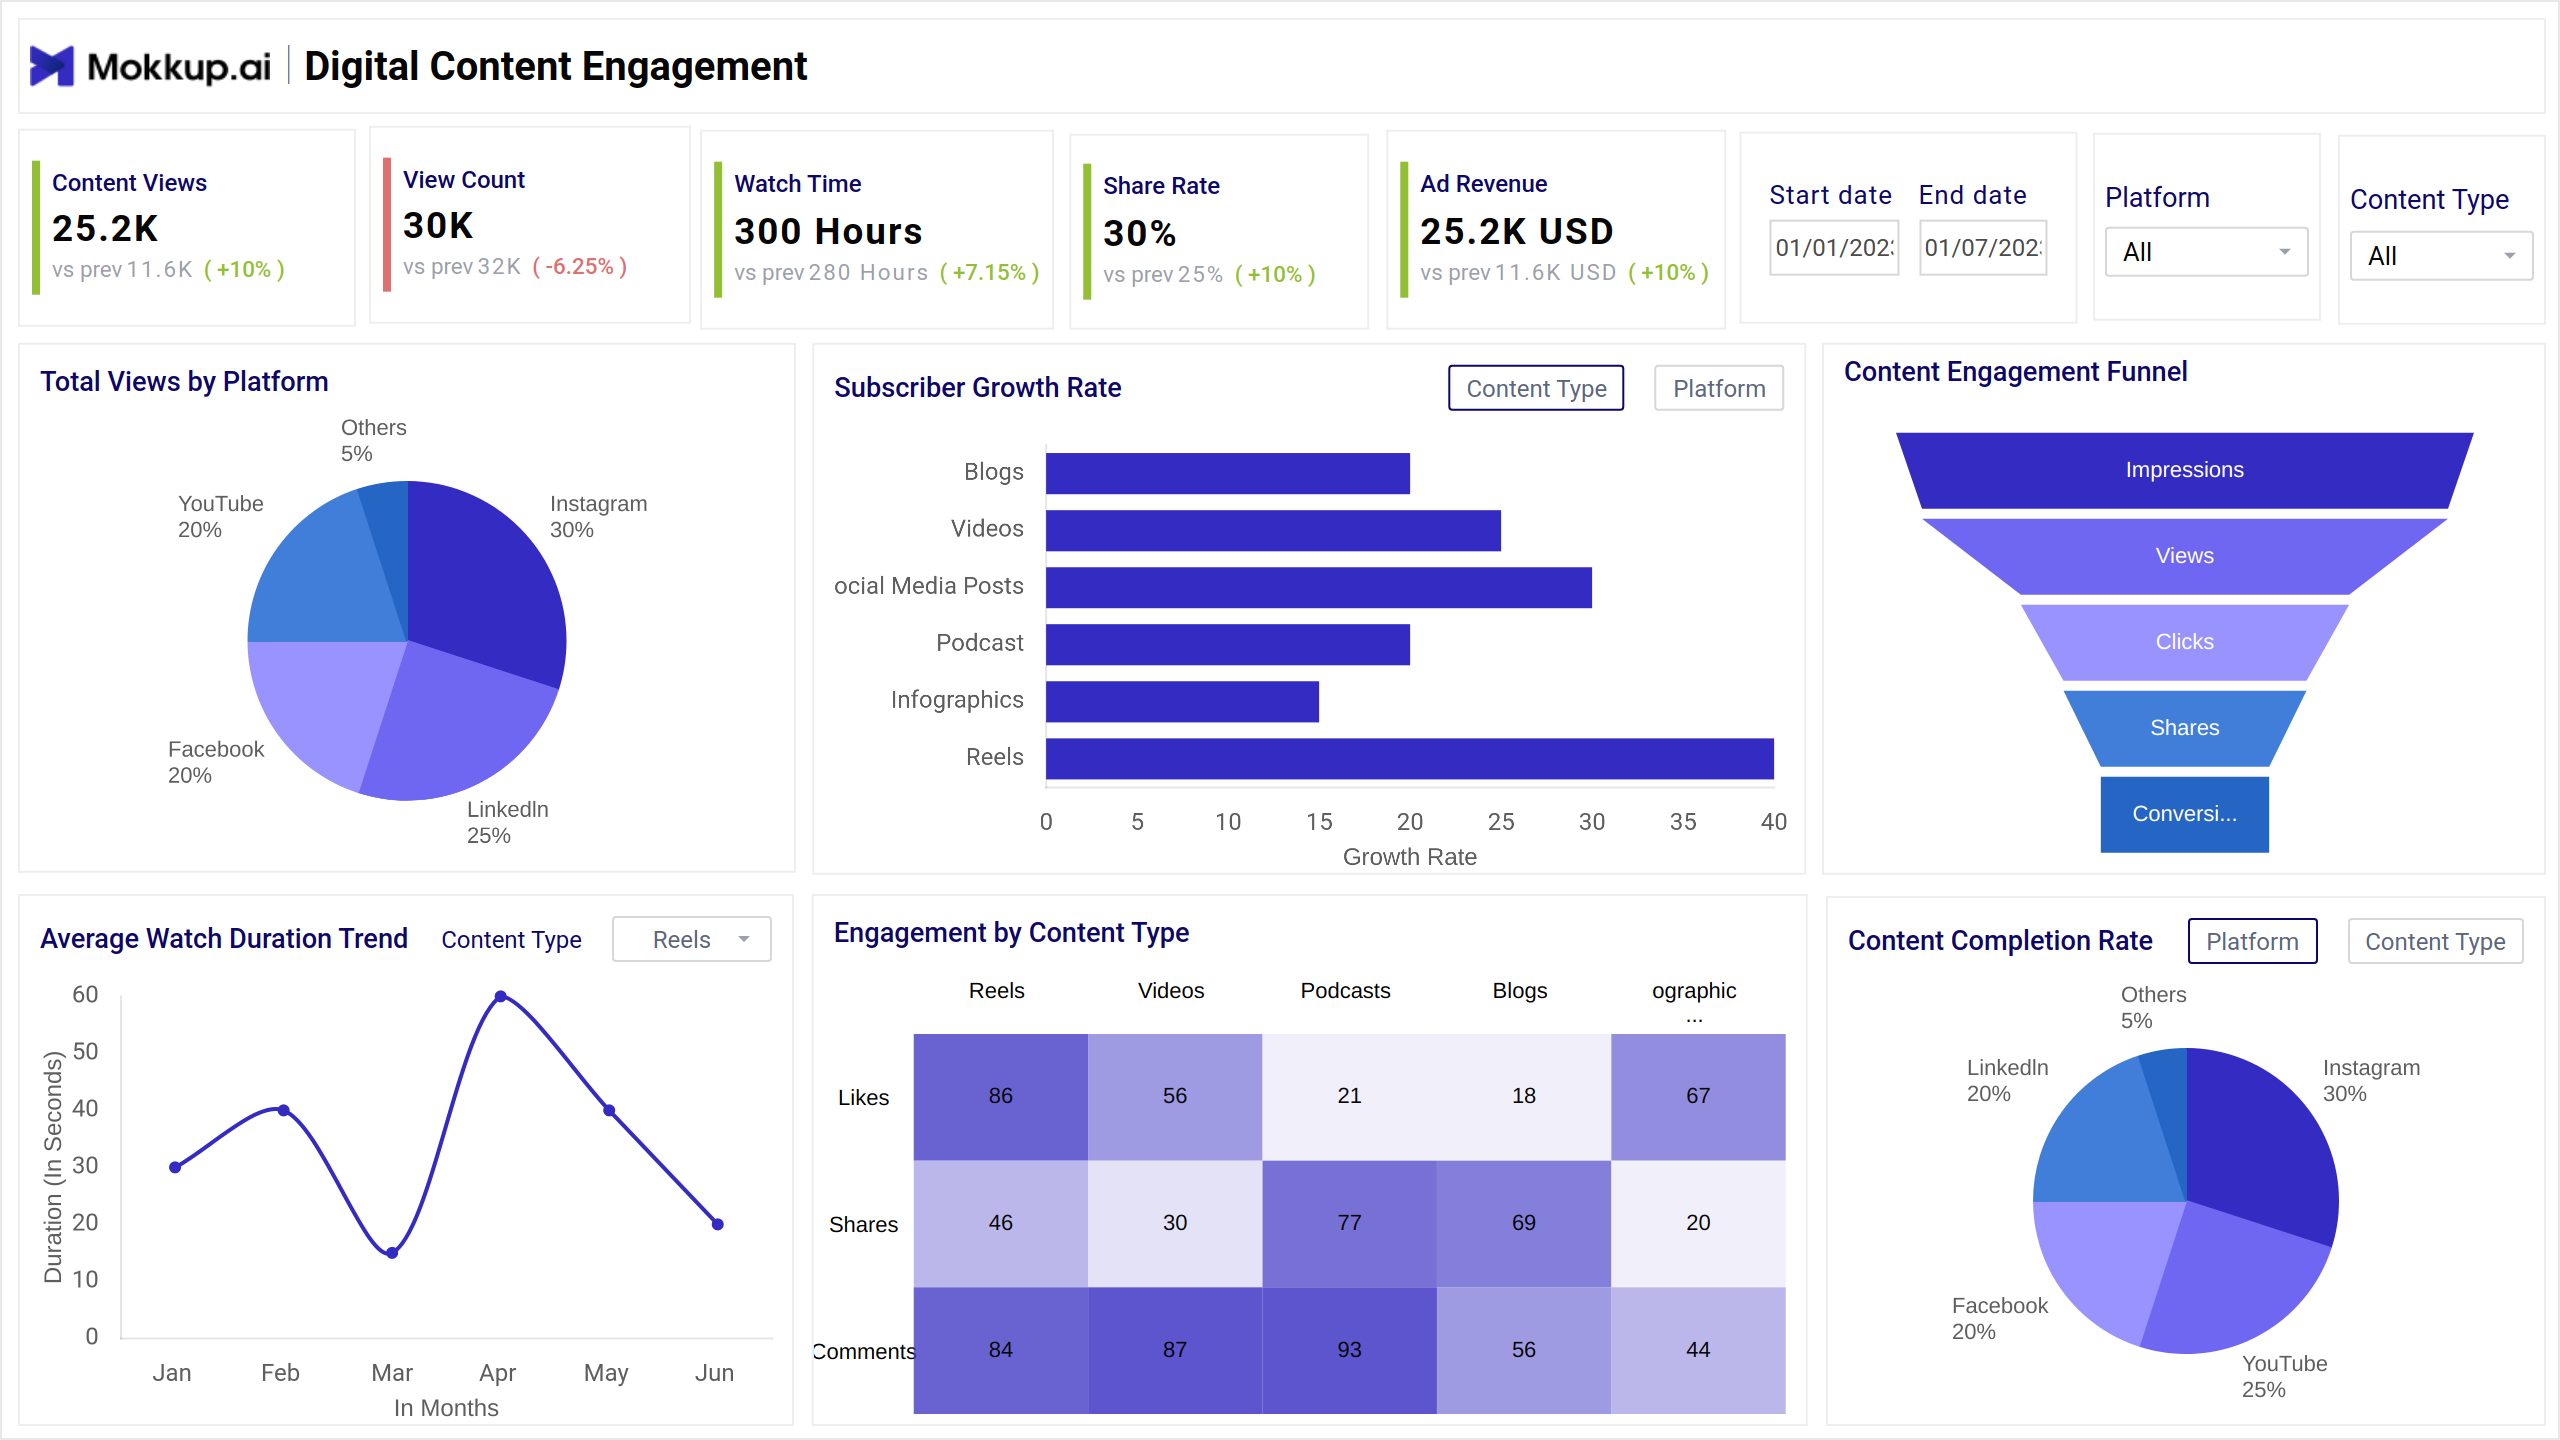The image size is (2560, 1440).
Task: Expand the Reels content type dropdown
Action: 691,939
